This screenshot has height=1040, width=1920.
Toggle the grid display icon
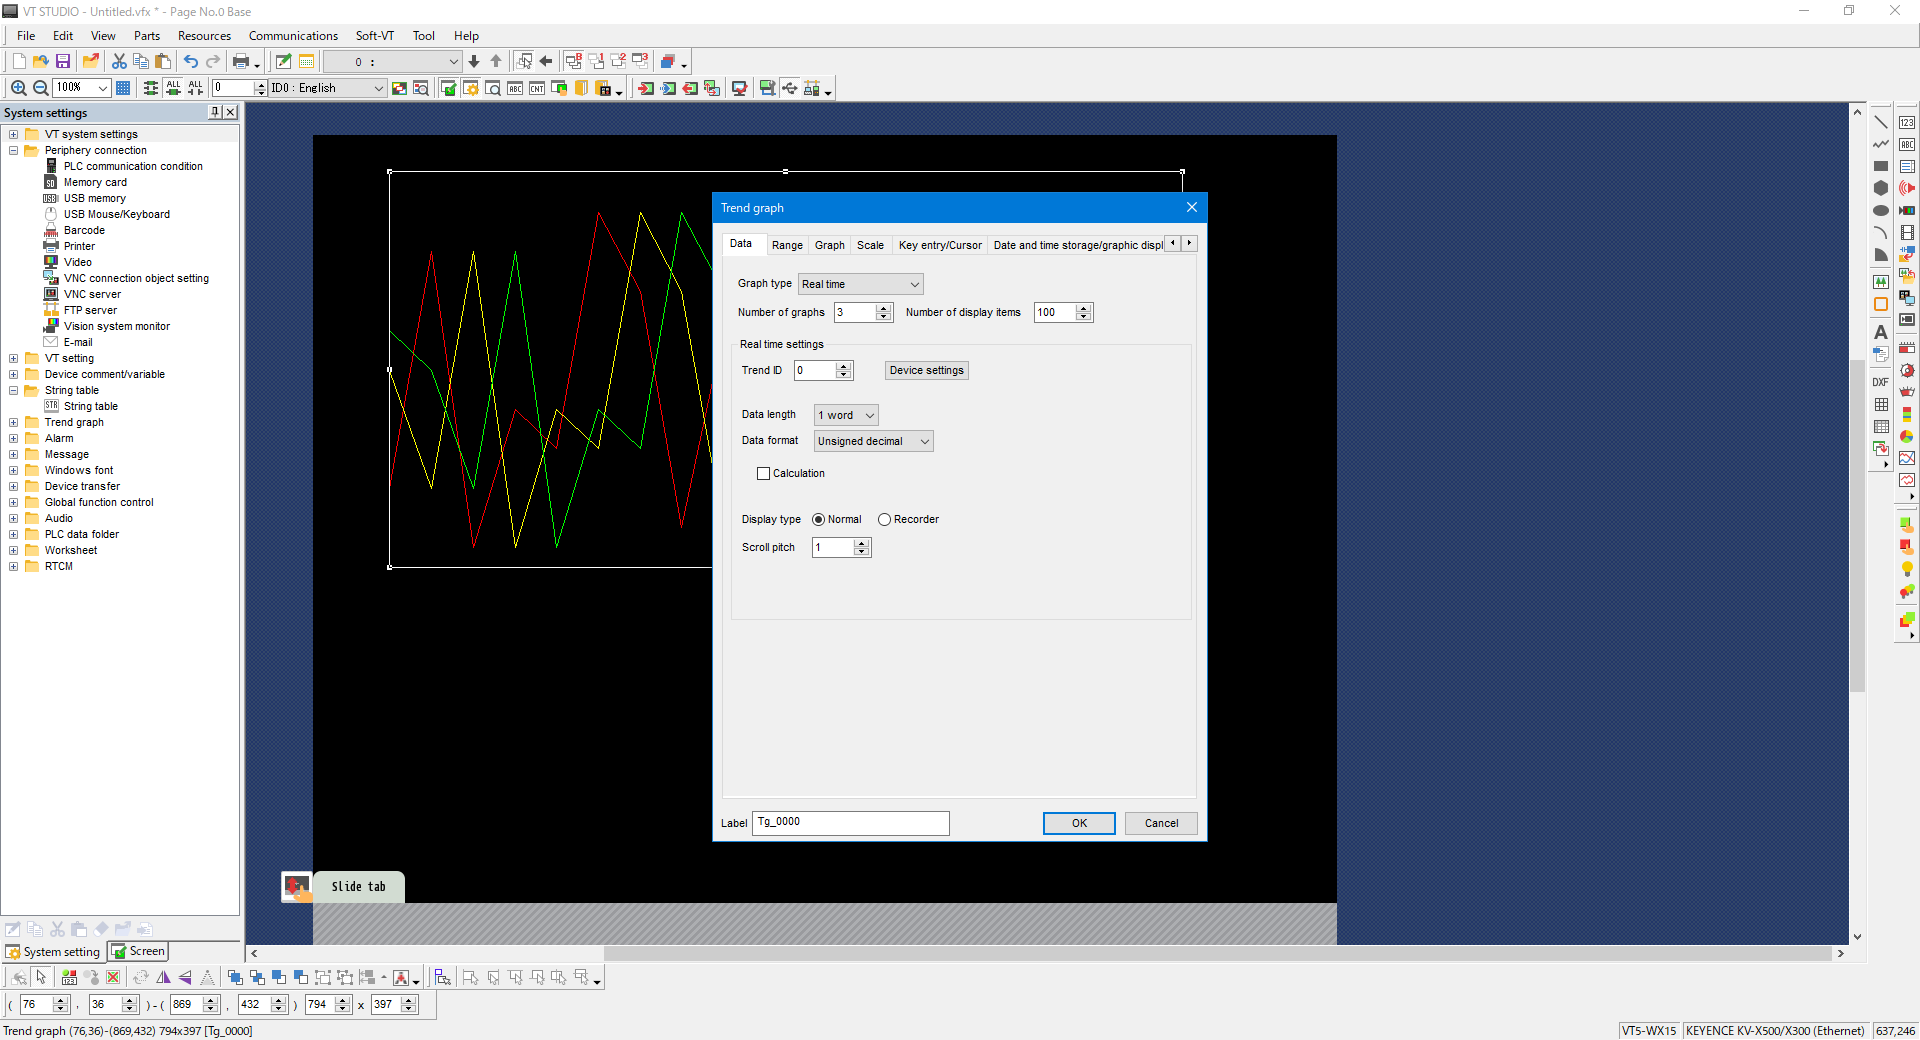coord(123,88)
